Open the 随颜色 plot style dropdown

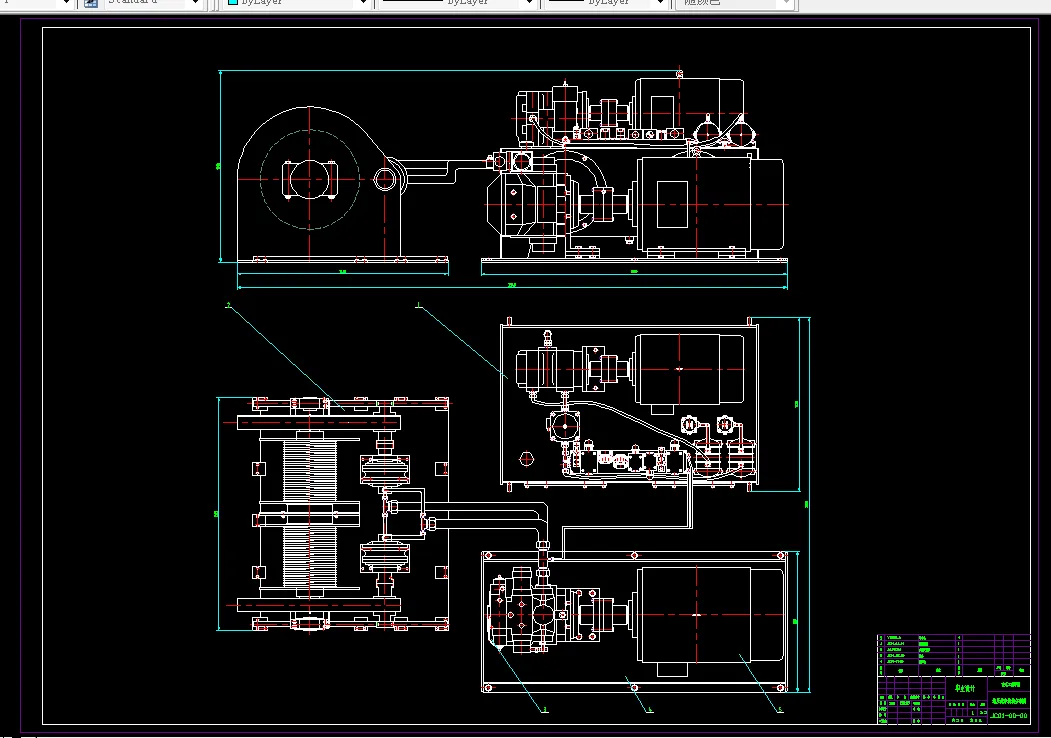786,3
